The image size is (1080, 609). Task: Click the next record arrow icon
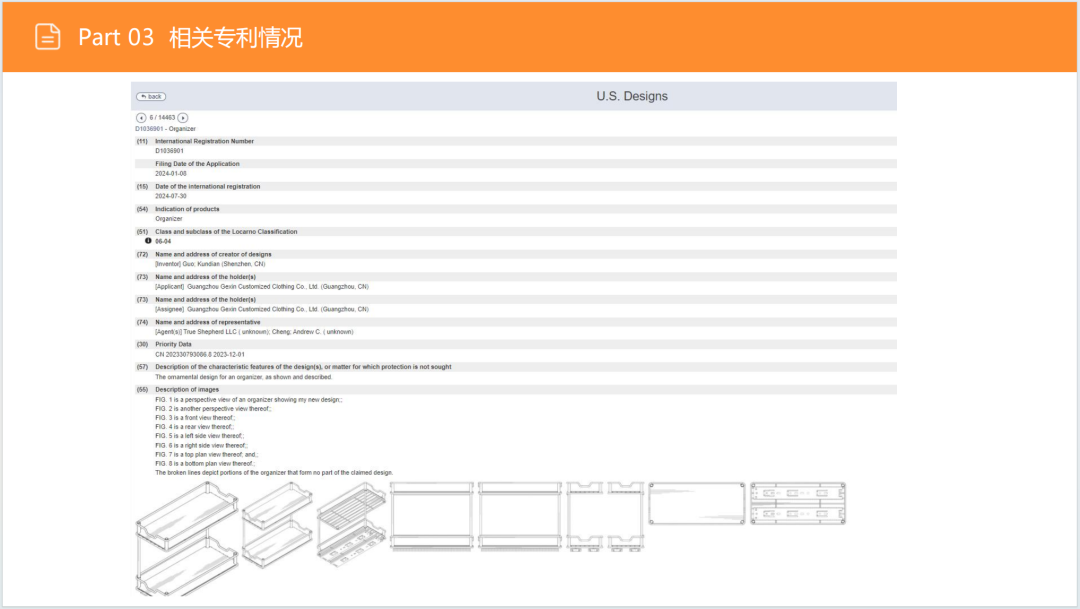point(184,117)
